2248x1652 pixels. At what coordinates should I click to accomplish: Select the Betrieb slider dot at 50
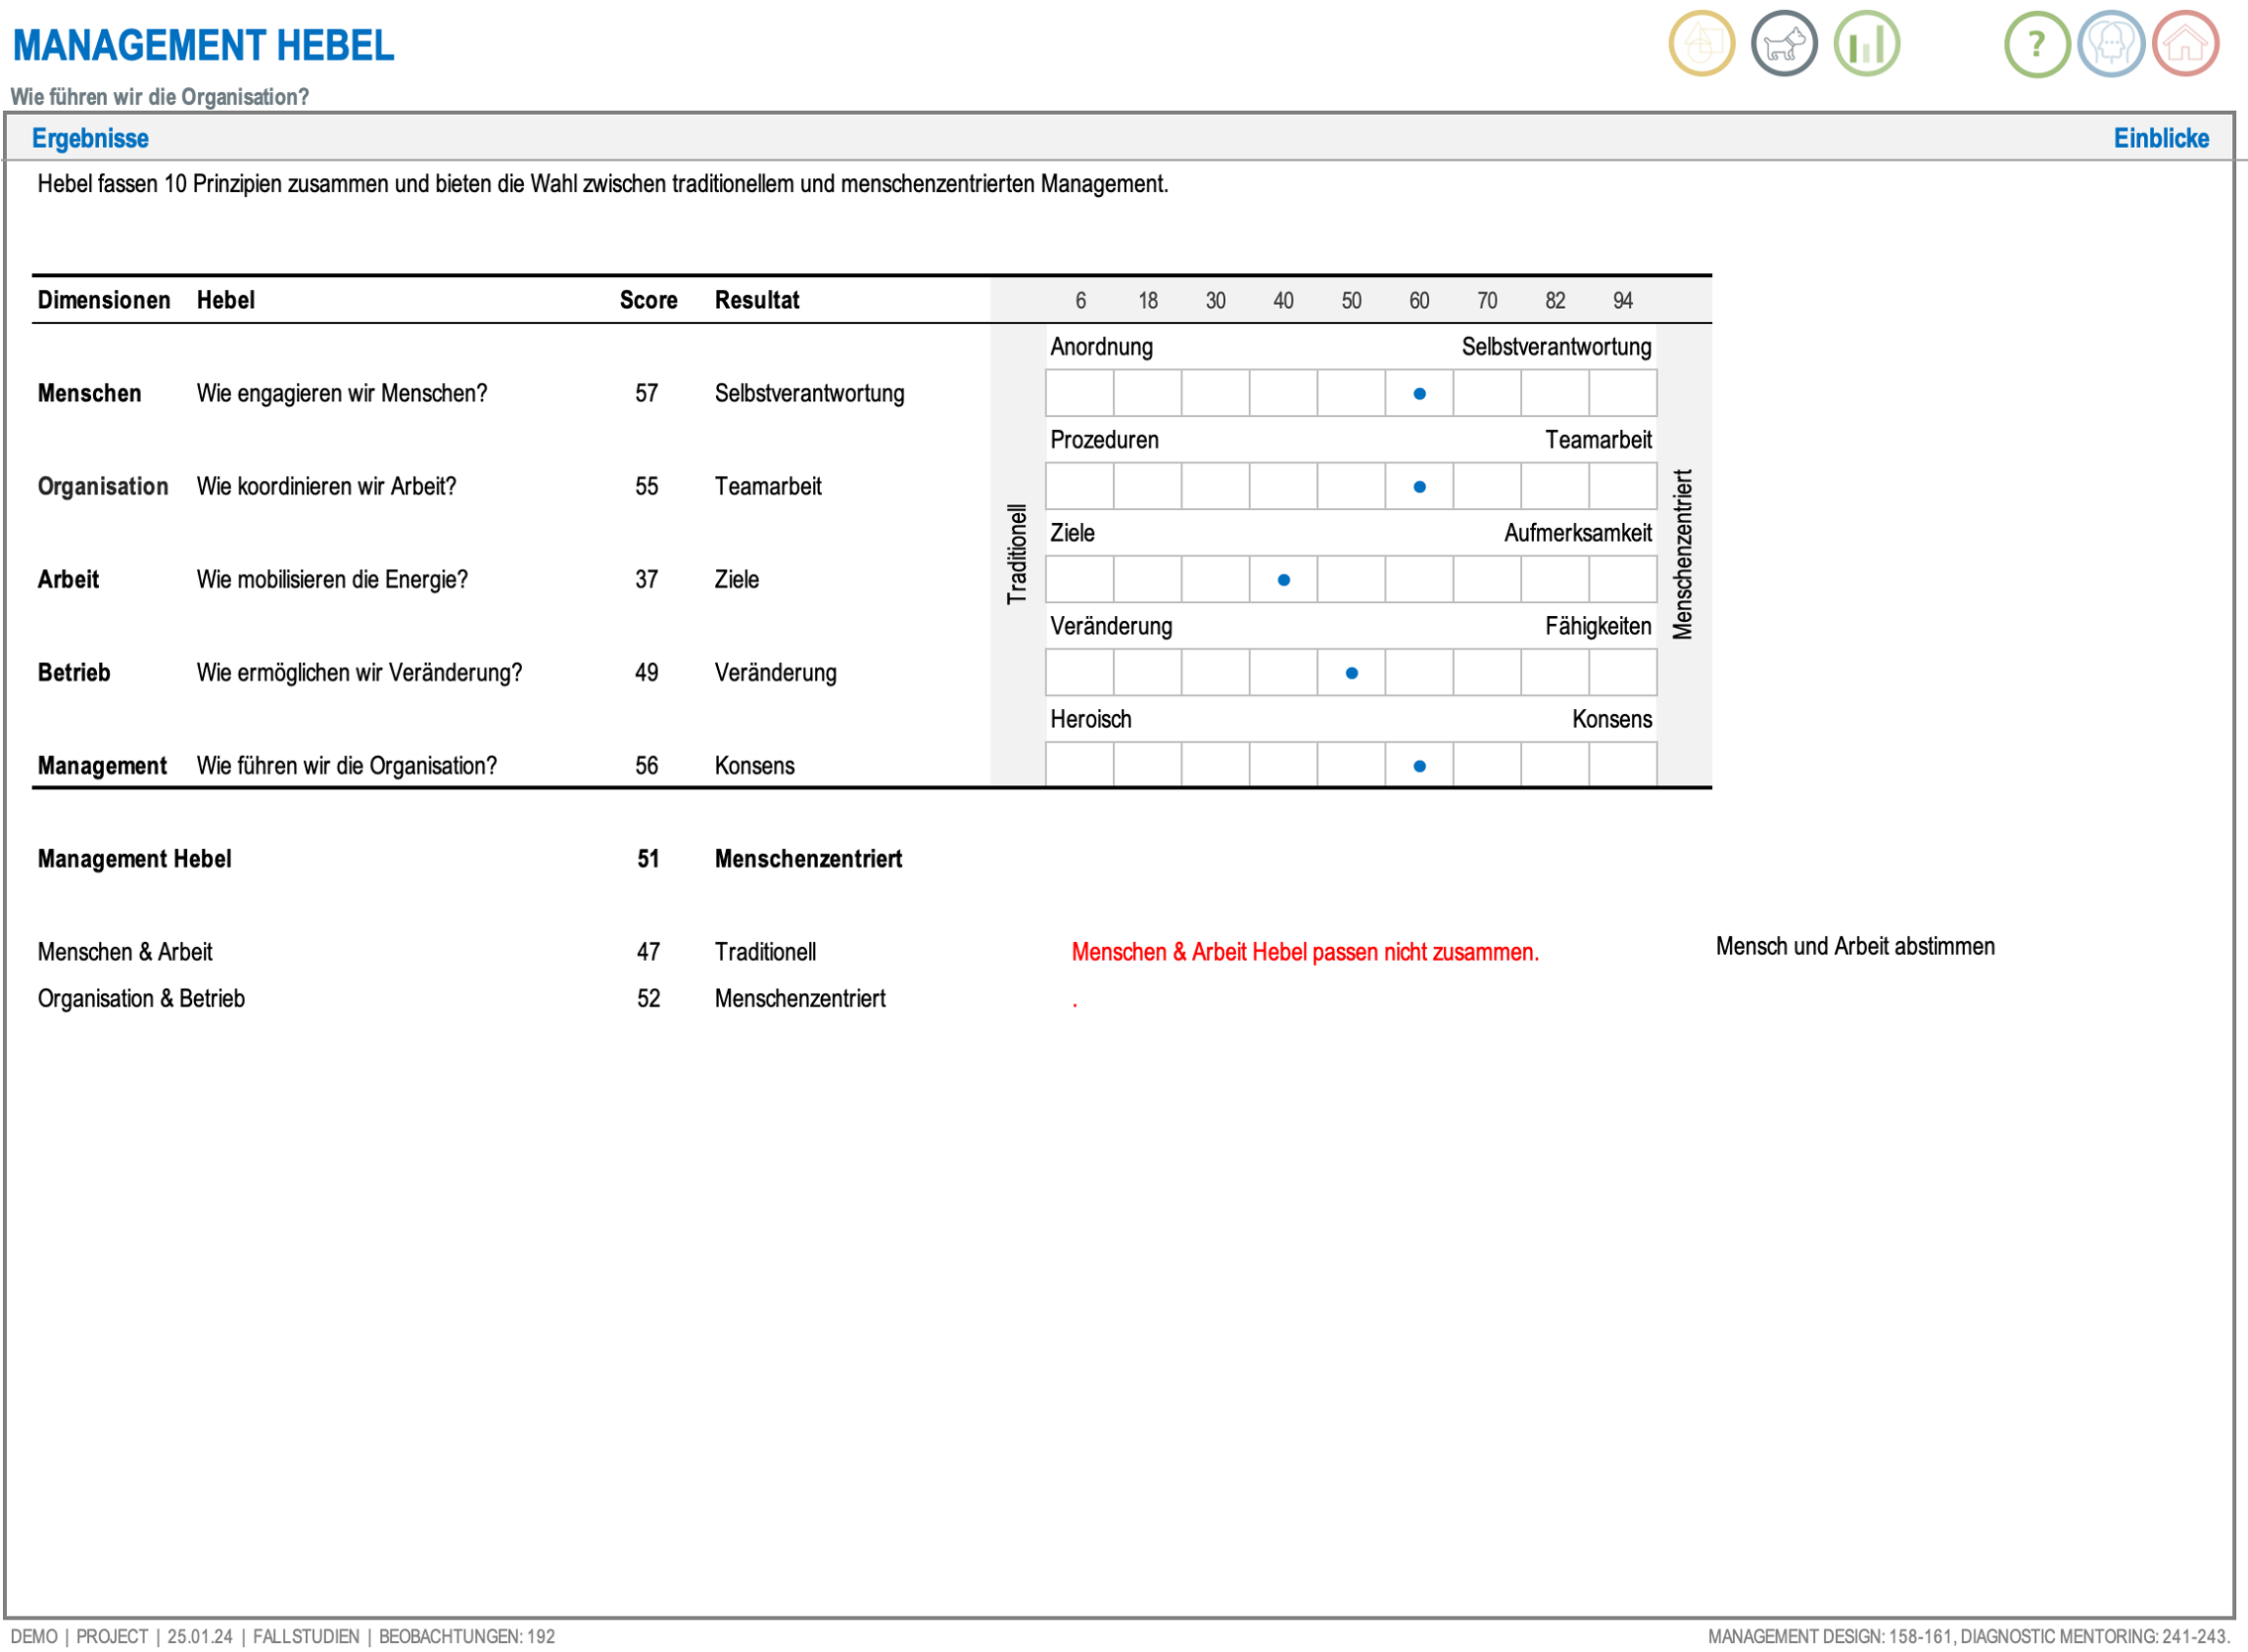pos(1351,673)
